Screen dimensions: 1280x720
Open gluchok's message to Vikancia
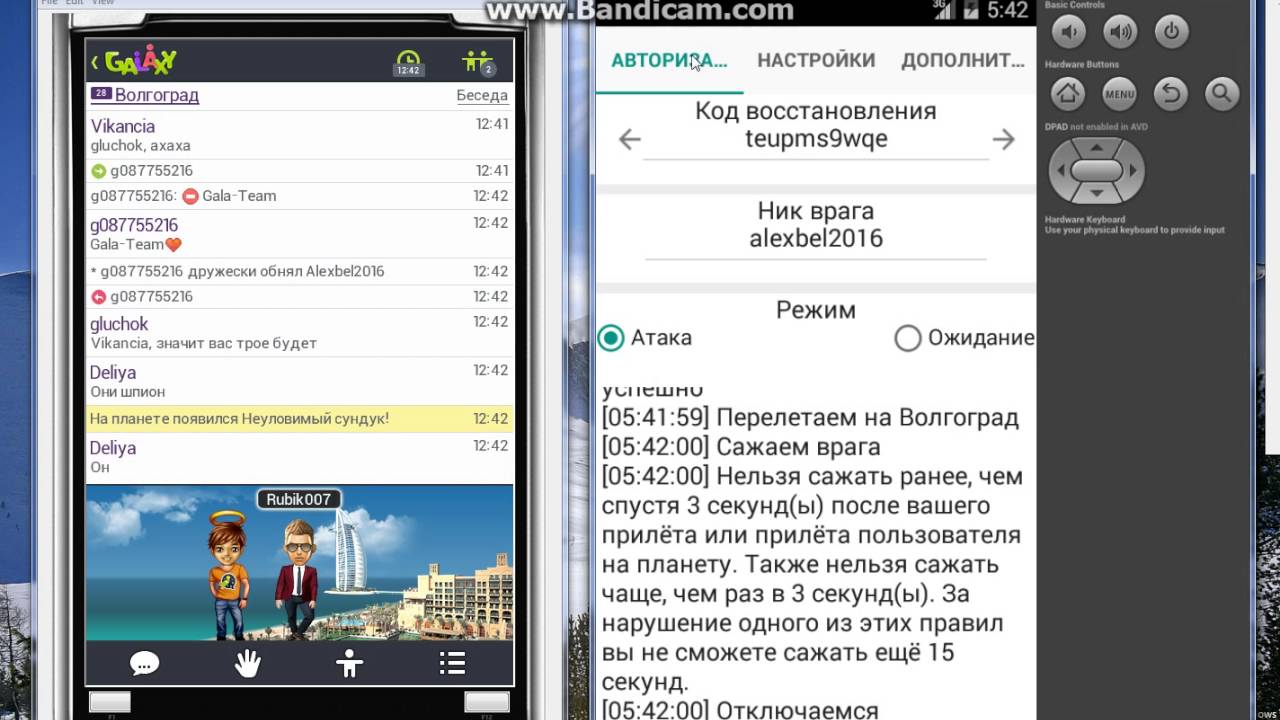click(x=300, y=333)
